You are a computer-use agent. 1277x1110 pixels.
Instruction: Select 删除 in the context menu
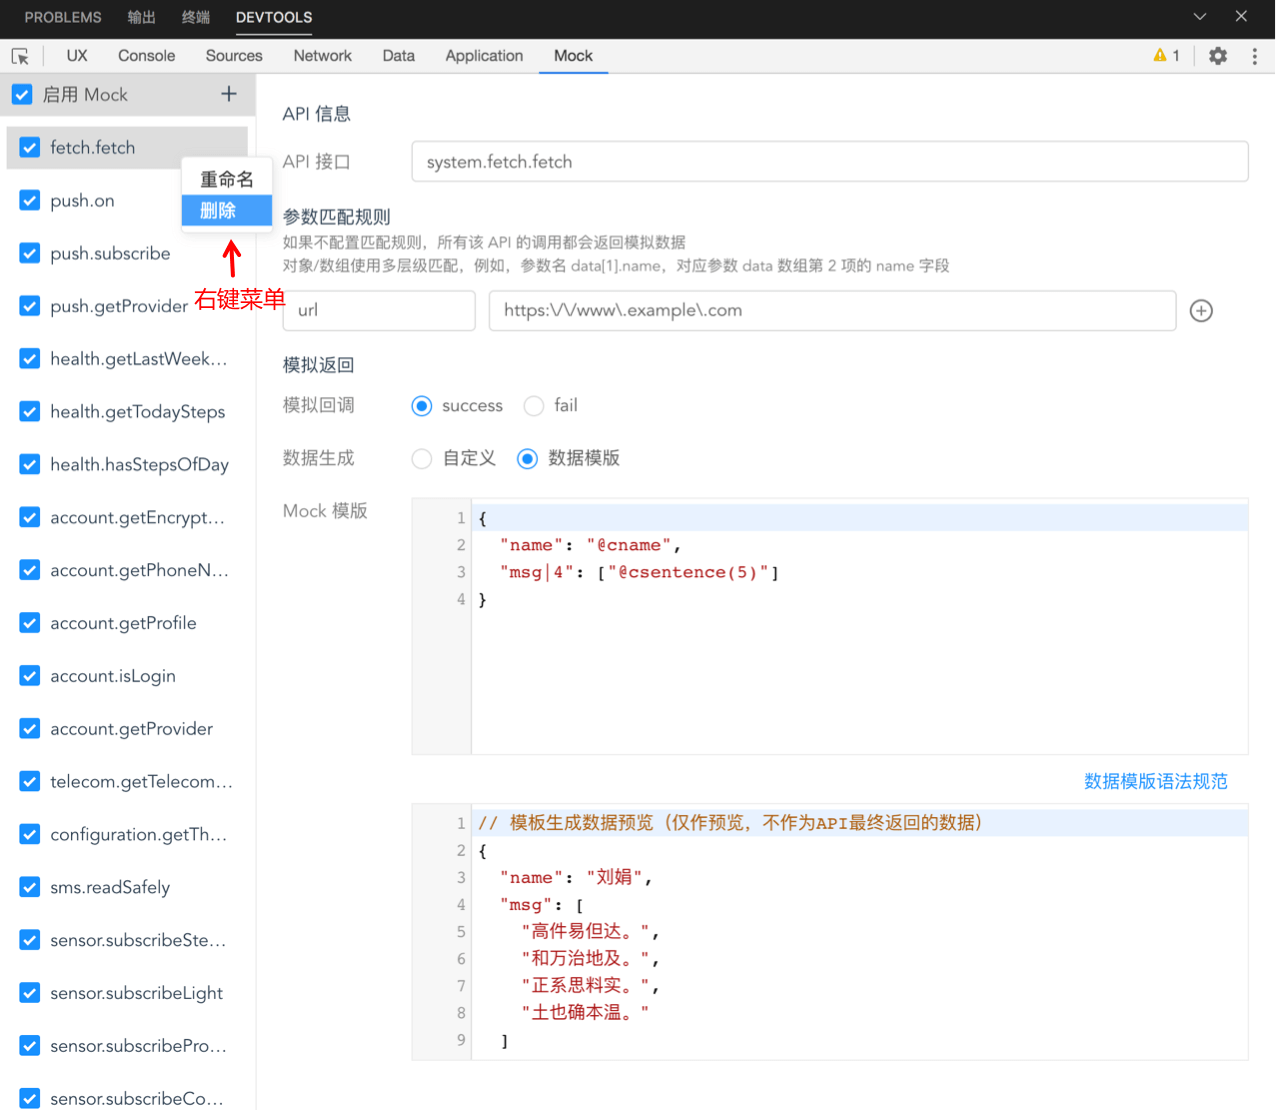coord(218,211)
